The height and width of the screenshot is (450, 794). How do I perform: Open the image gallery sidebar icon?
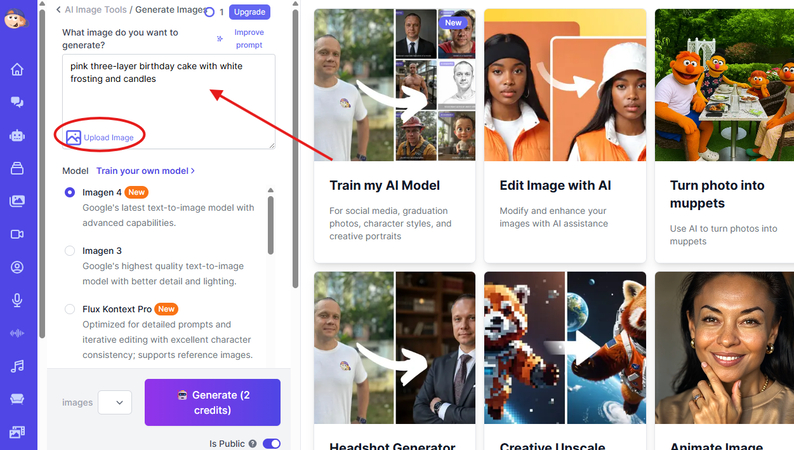[17, 201]
